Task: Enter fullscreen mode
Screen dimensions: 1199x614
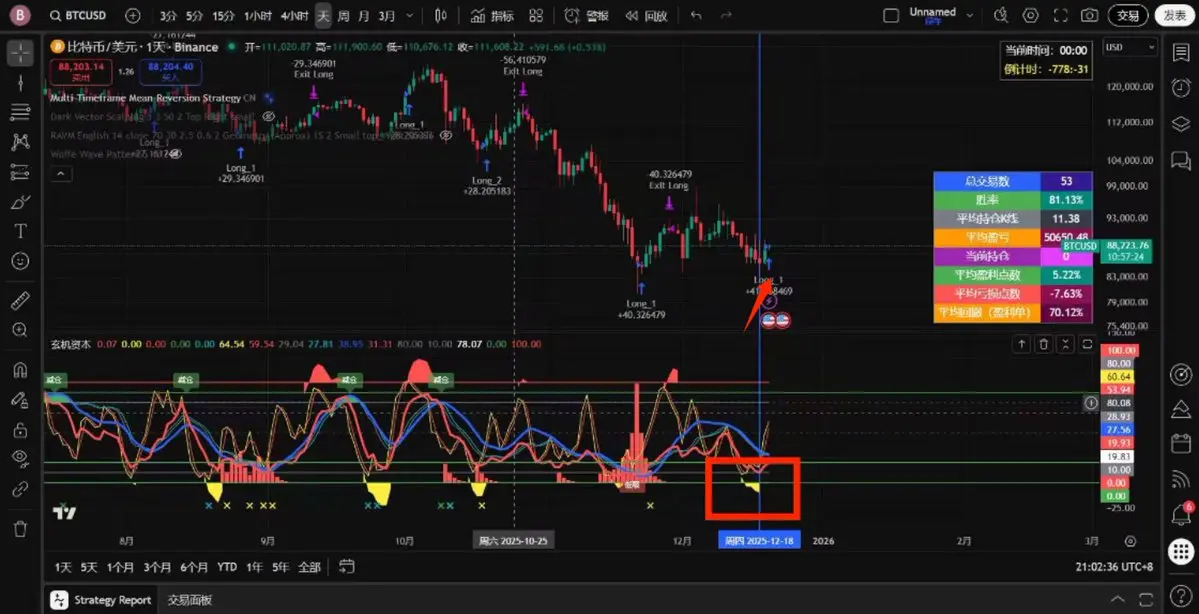Action: click(x=1060, y=15)
